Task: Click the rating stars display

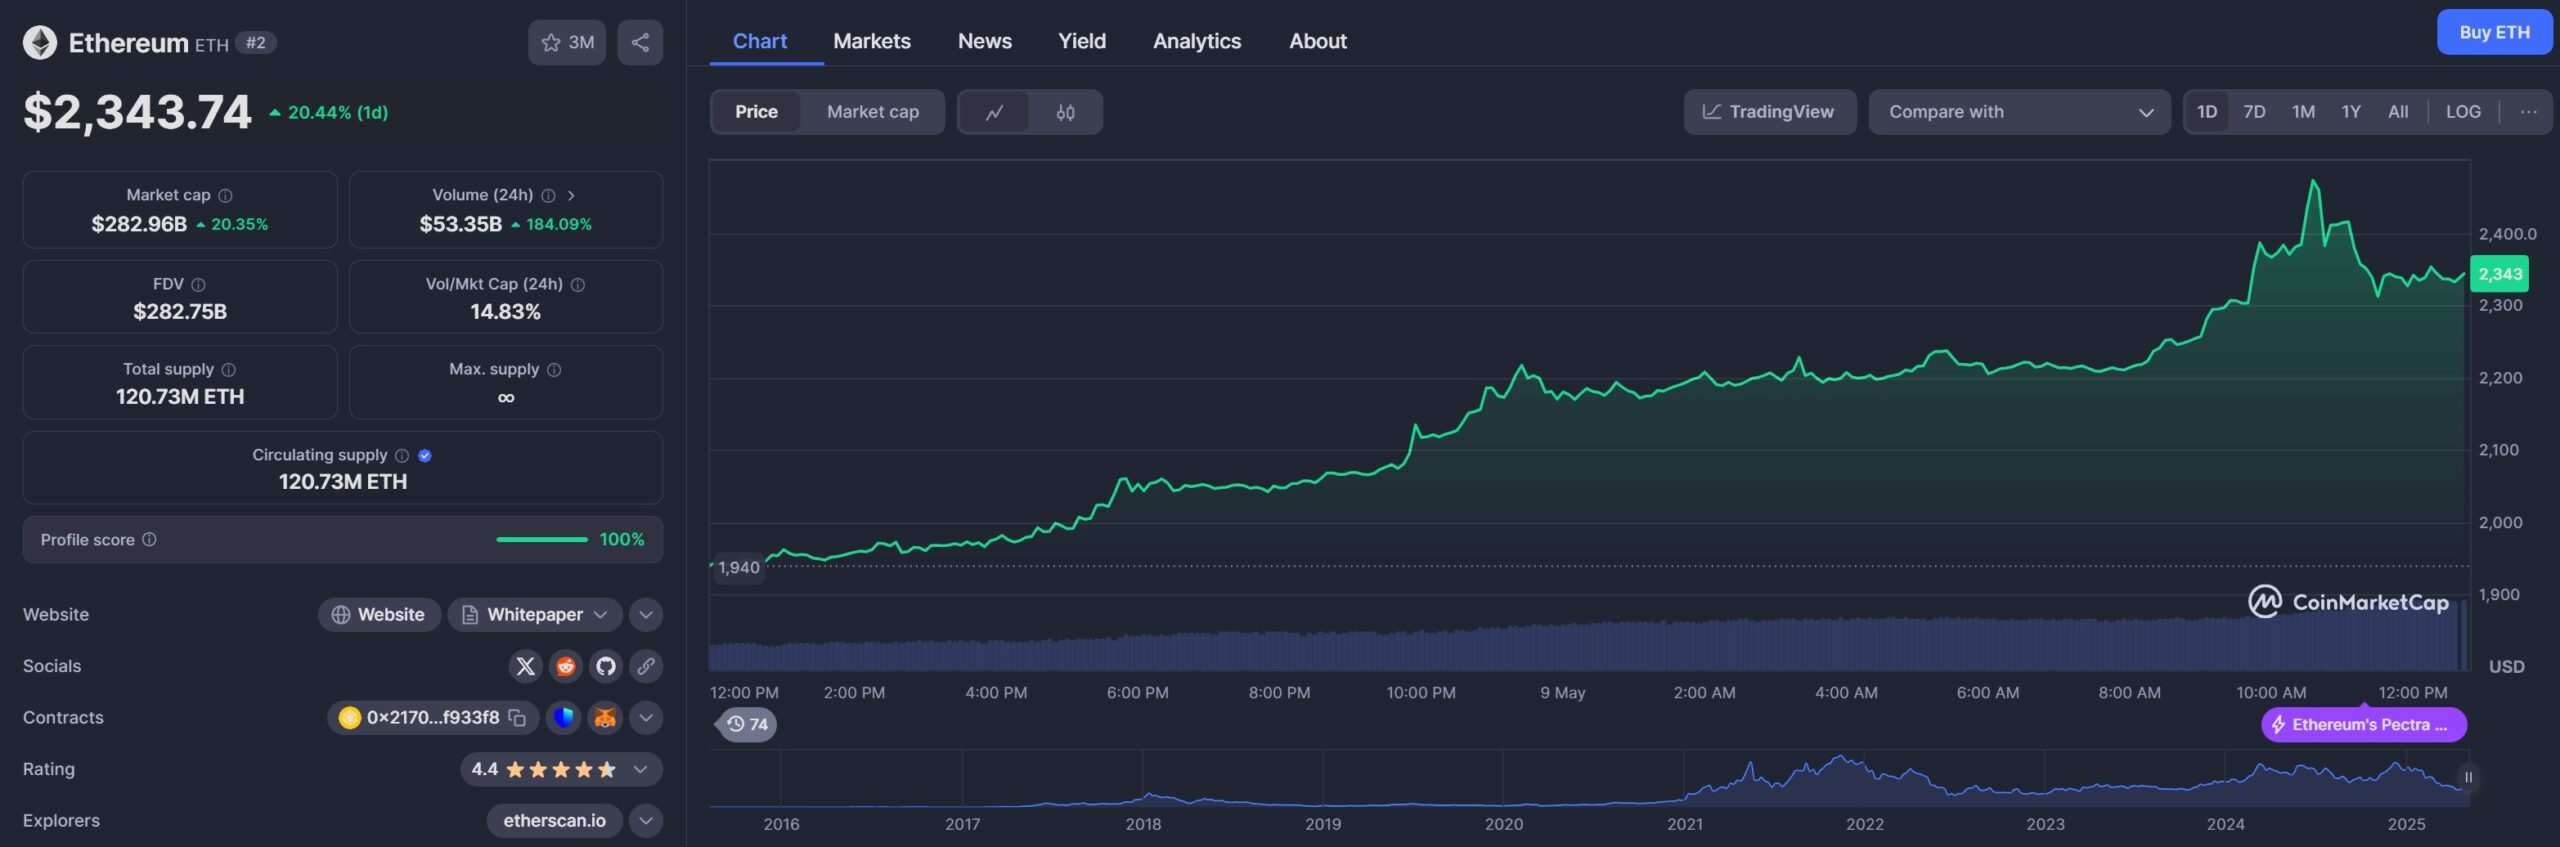Action: [561, 770]
